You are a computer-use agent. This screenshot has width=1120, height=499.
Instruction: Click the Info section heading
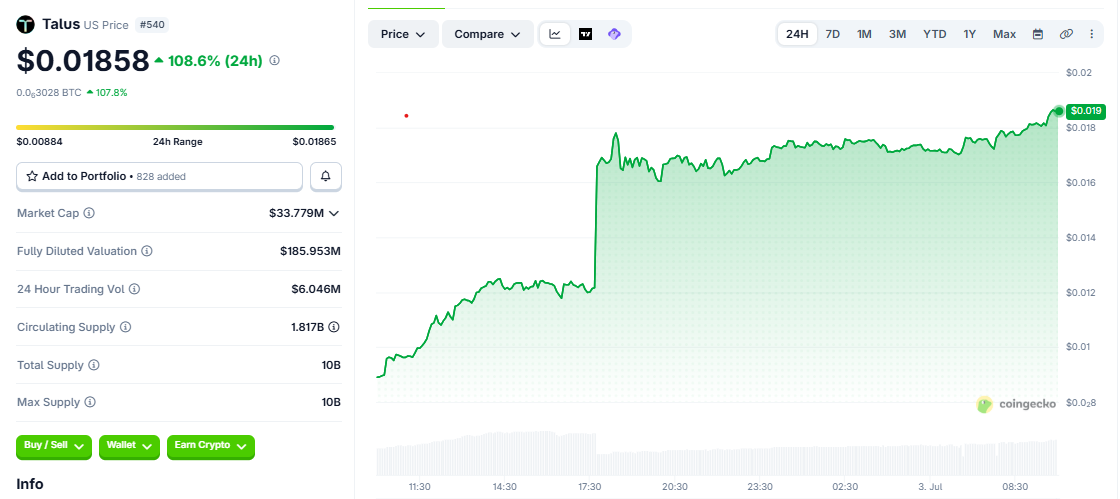30,483
